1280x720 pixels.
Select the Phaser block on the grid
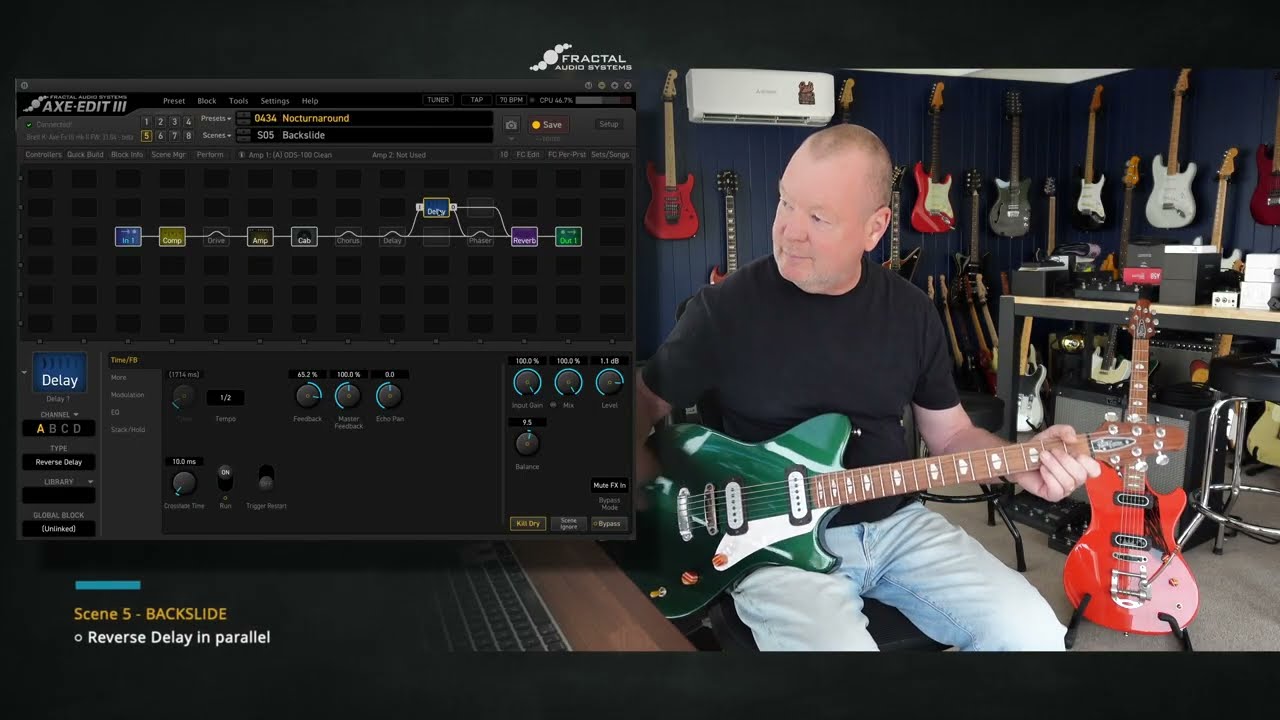point(480,237)
